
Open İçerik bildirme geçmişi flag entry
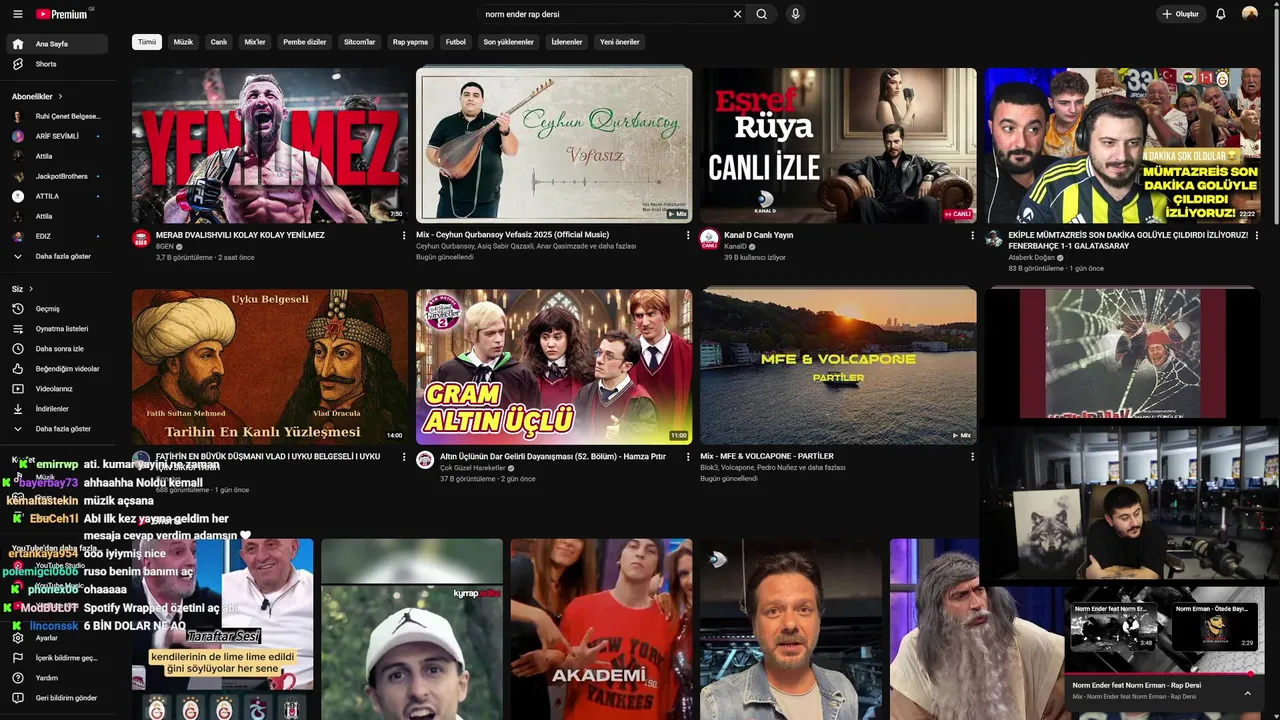[x=56, y=658]
